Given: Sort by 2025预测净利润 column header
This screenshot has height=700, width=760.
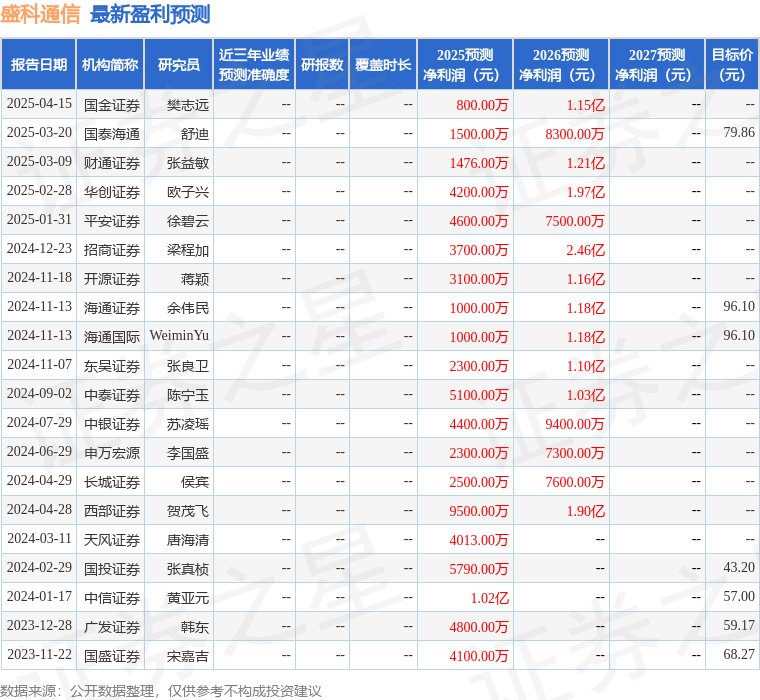Looking at the screenshot, I should click(465, 65).
